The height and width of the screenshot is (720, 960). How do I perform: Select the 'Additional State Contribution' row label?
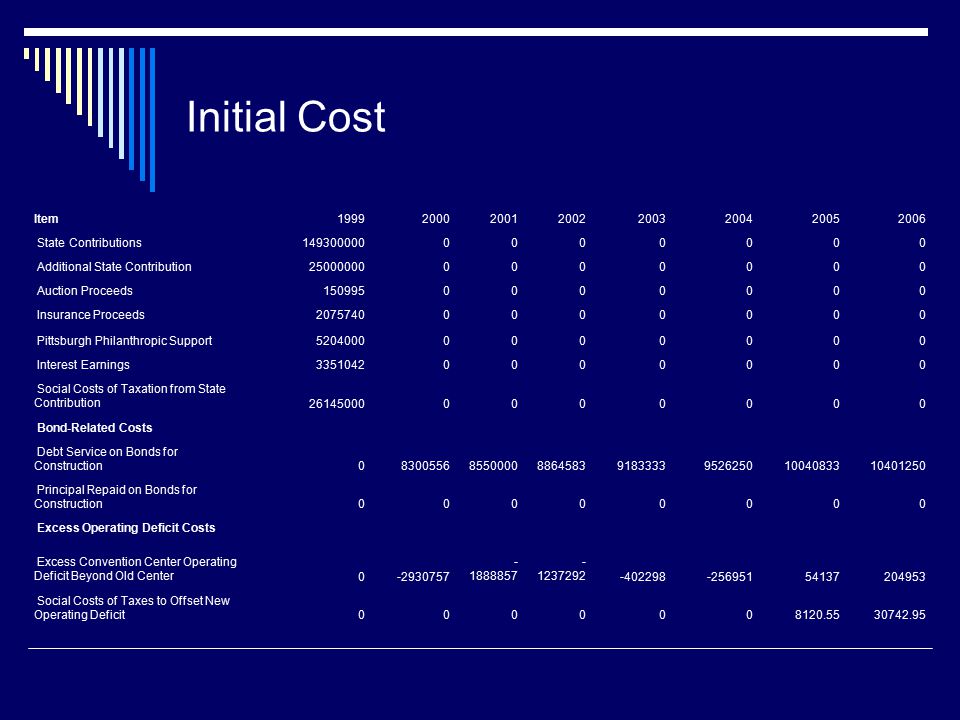point(114,266)
